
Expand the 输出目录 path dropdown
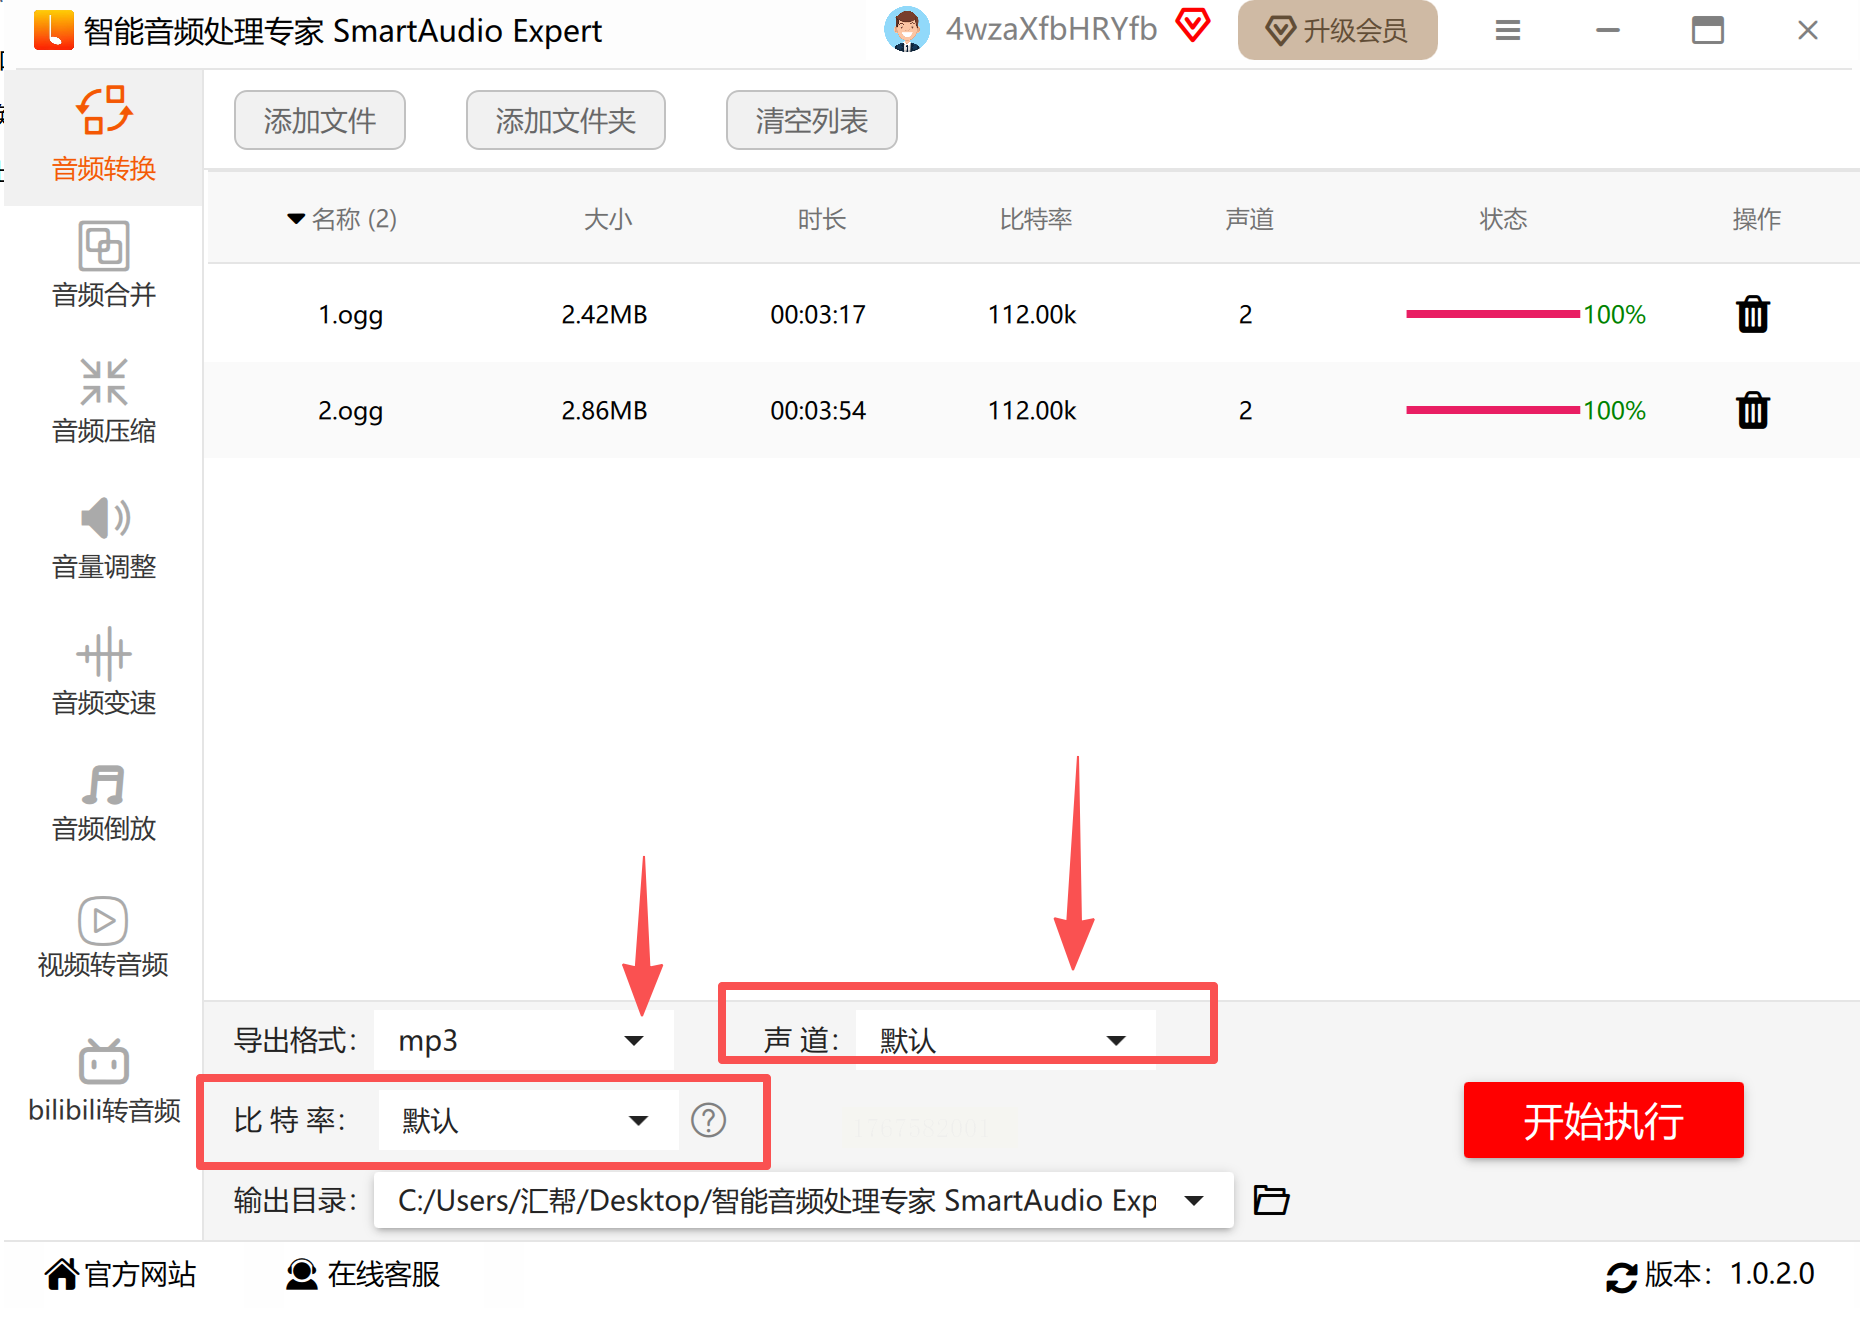[x=1194, y=1200]
